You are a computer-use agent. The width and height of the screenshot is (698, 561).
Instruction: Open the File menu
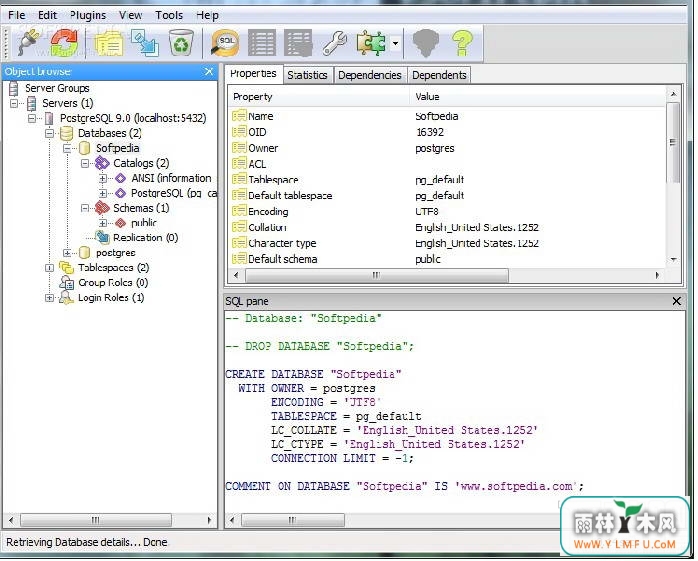coord(16,15)
